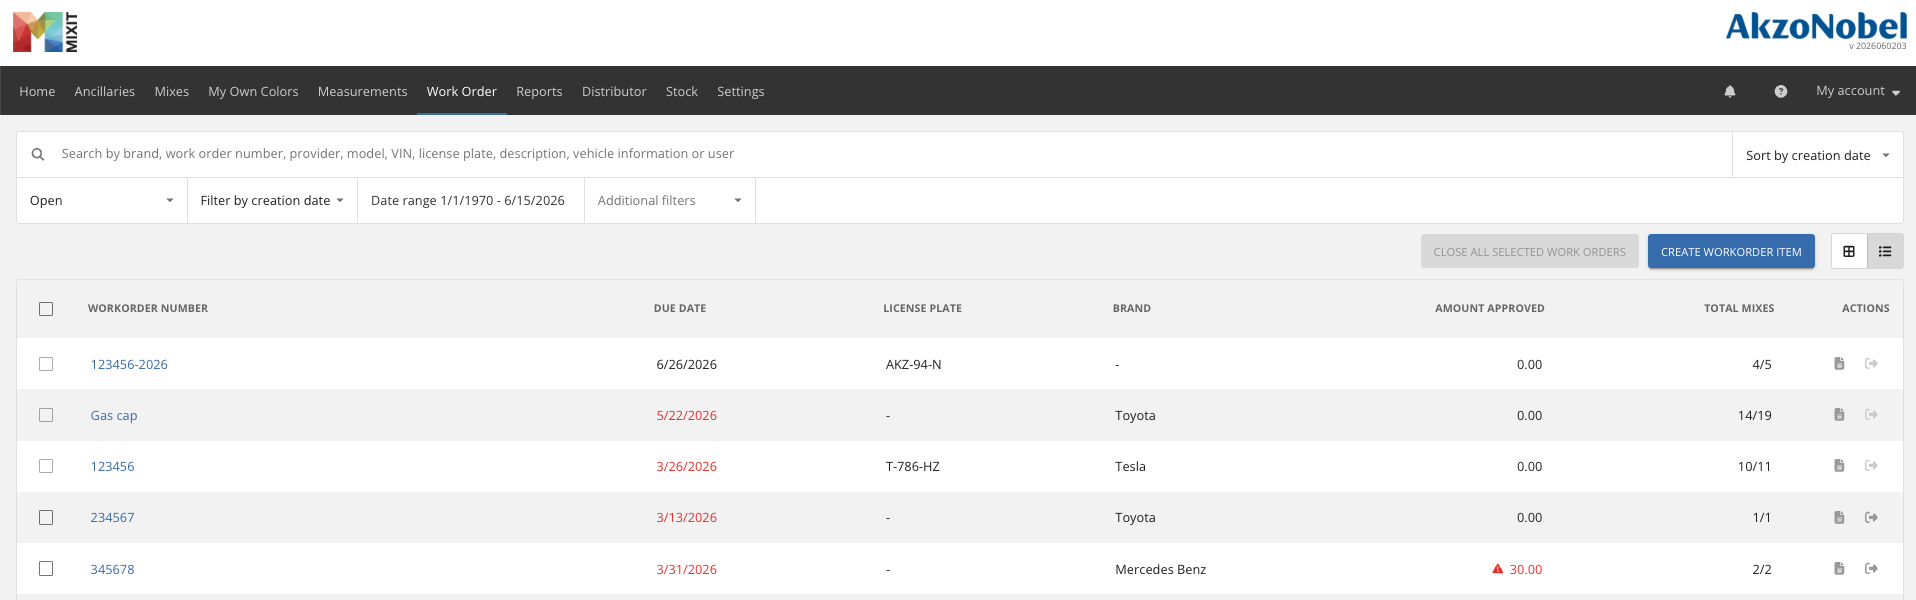Click the AkzoNobel logo
The image size is (1916, 600).
pos(1816,28)
